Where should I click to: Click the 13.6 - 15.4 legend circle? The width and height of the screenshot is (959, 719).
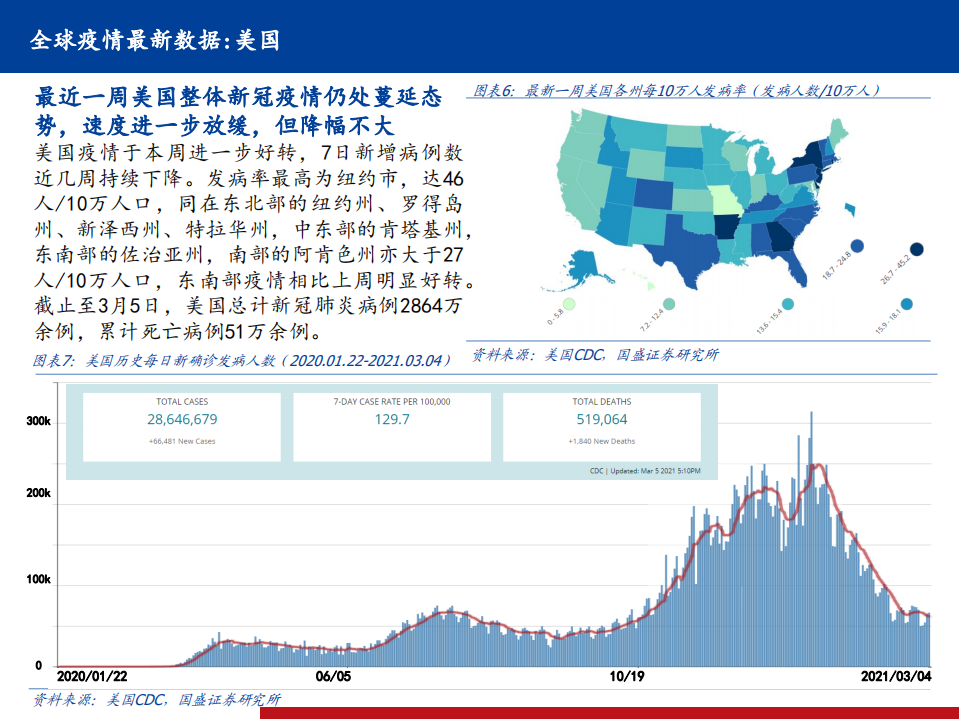point(788,304)
